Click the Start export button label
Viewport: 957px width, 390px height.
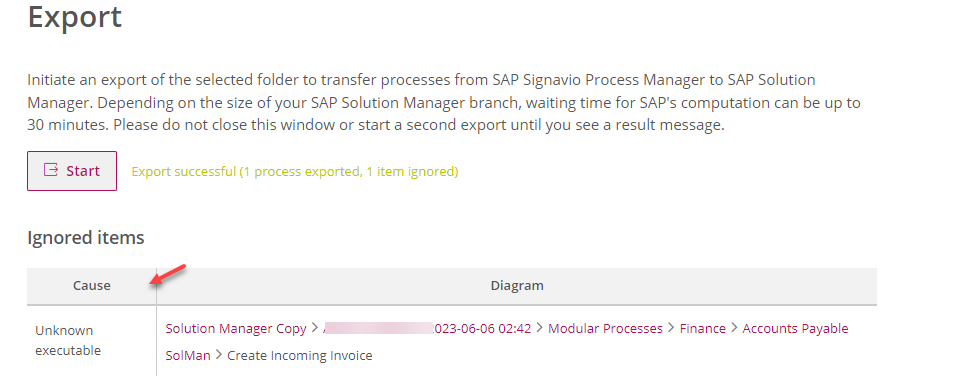pyautogui.click(x=83, y=171)
